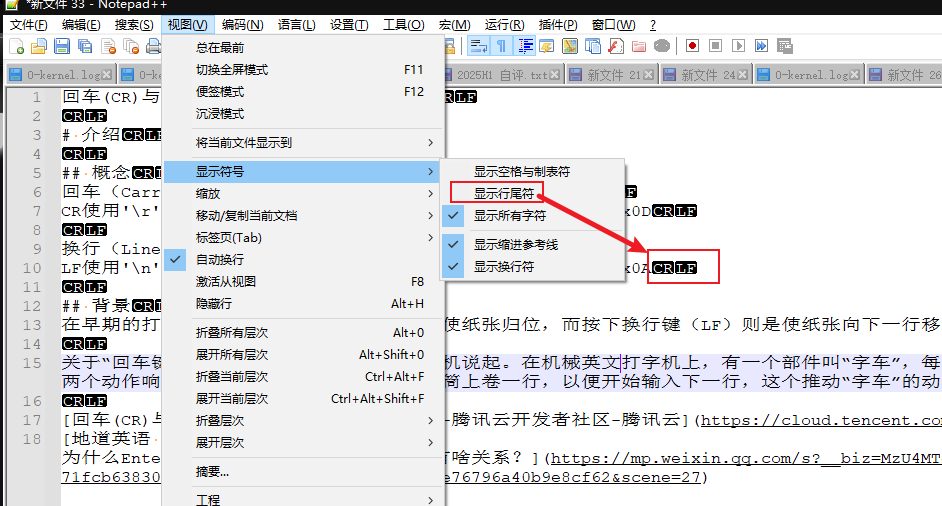Open the Document Map toolbar icon
The image size is (942, 506).
click(x=570, y=46)
